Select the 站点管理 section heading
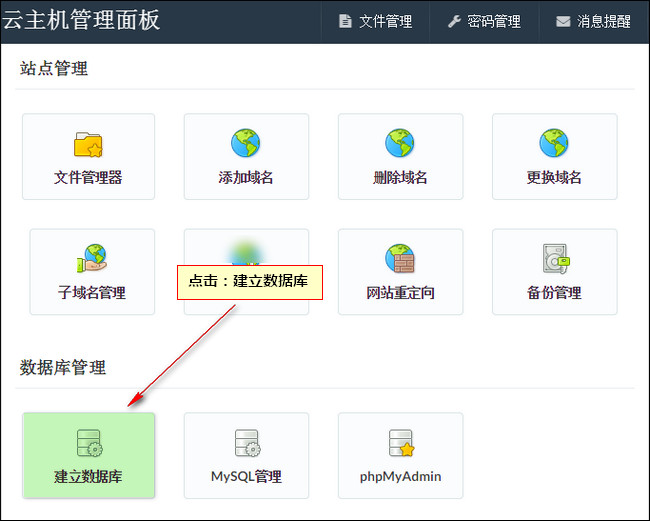This screenshot has width=650, height=521. pyautogui.click(x=54, y=69)
